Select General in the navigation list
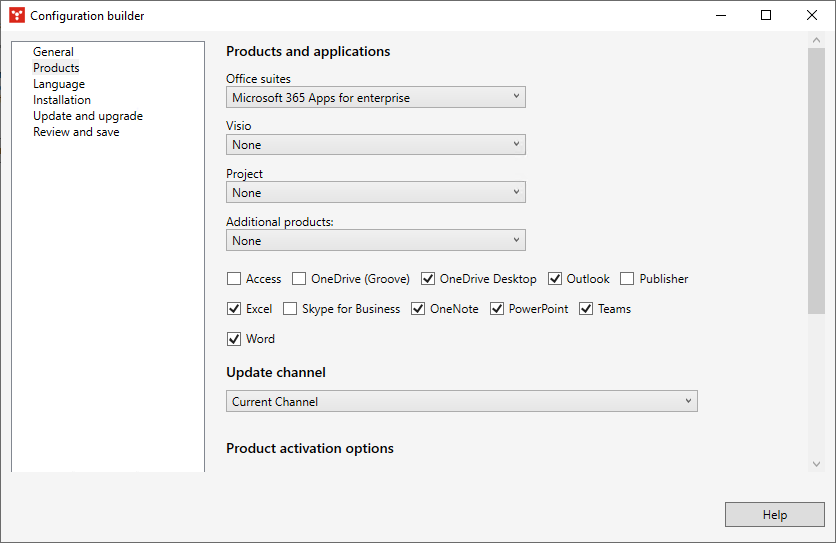The width and height of the screenshot is (836, 543). tap(53, 52)
